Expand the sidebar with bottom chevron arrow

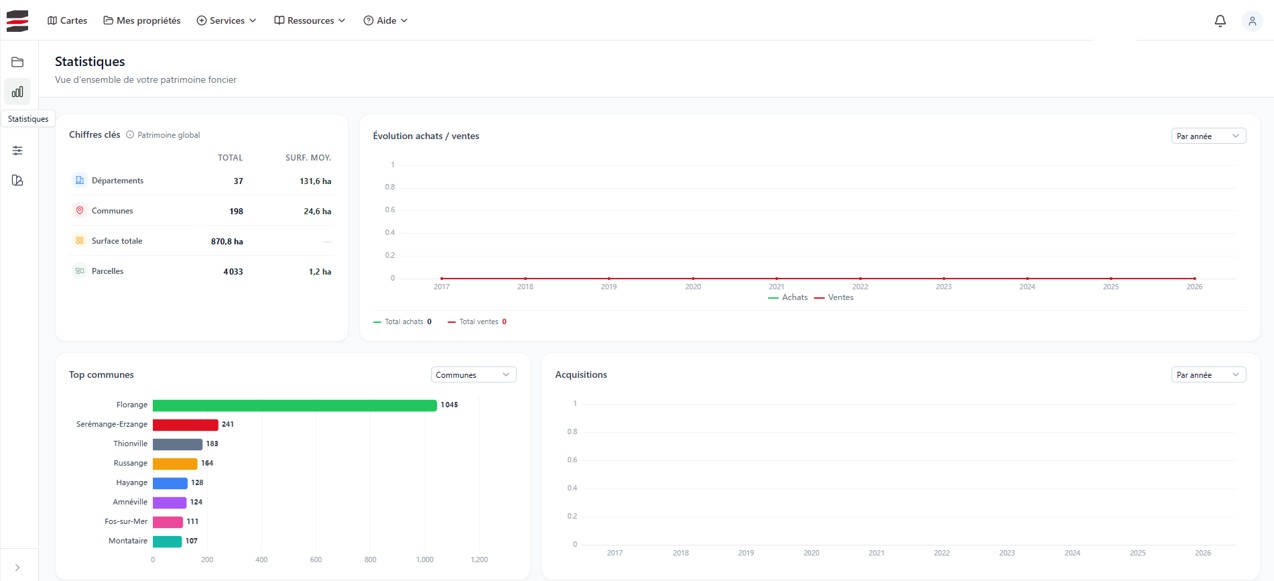17,568
